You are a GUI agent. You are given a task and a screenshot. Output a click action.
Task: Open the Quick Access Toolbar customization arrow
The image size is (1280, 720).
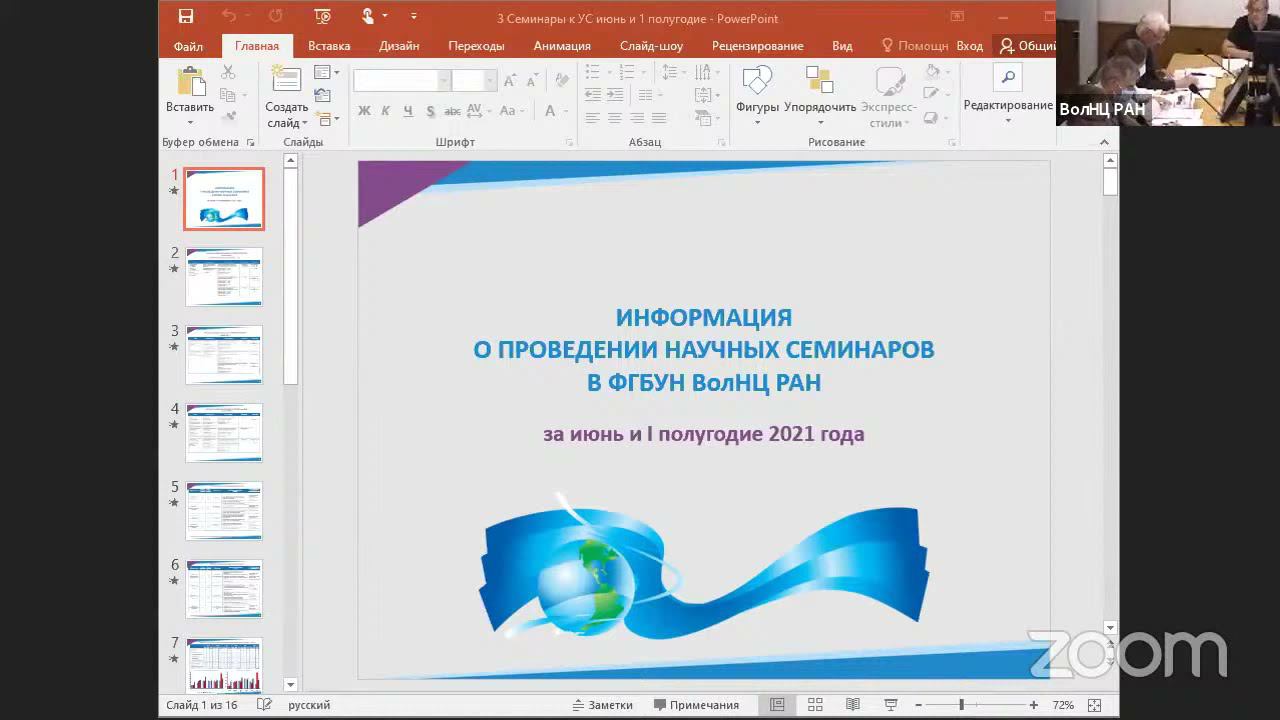(x=414, y=16)
